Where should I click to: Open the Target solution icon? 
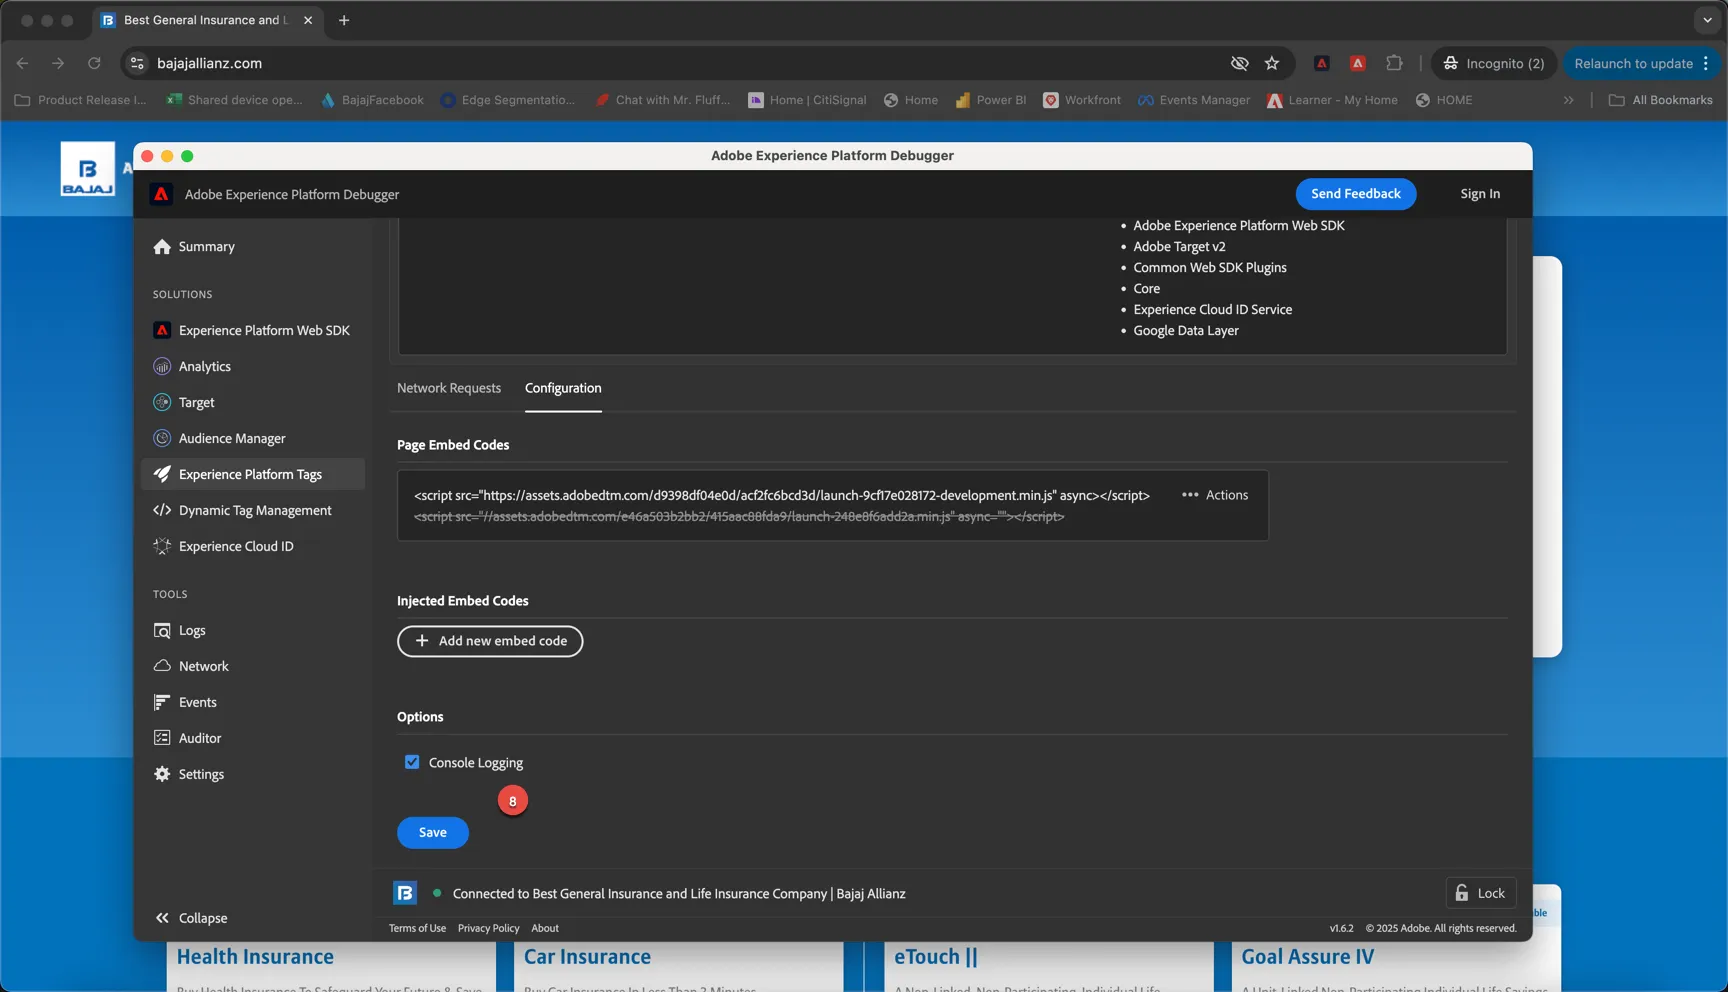(162, 403)
